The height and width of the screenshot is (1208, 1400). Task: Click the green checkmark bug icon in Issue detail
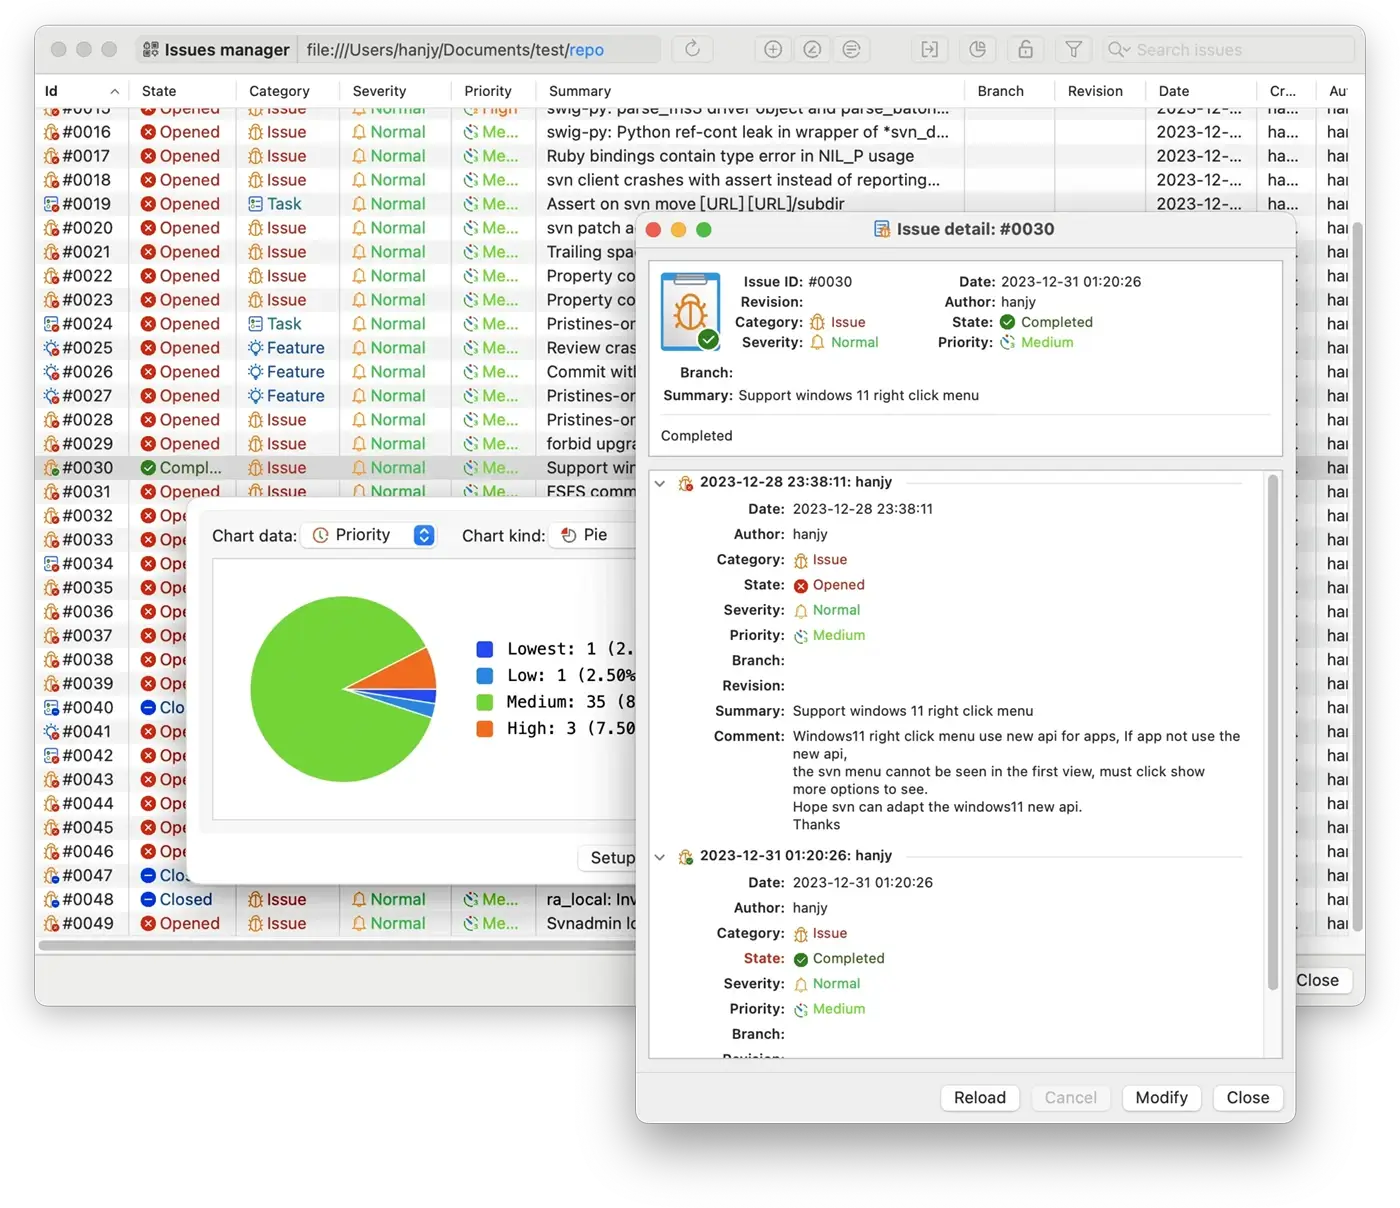(x=690, y=310)
